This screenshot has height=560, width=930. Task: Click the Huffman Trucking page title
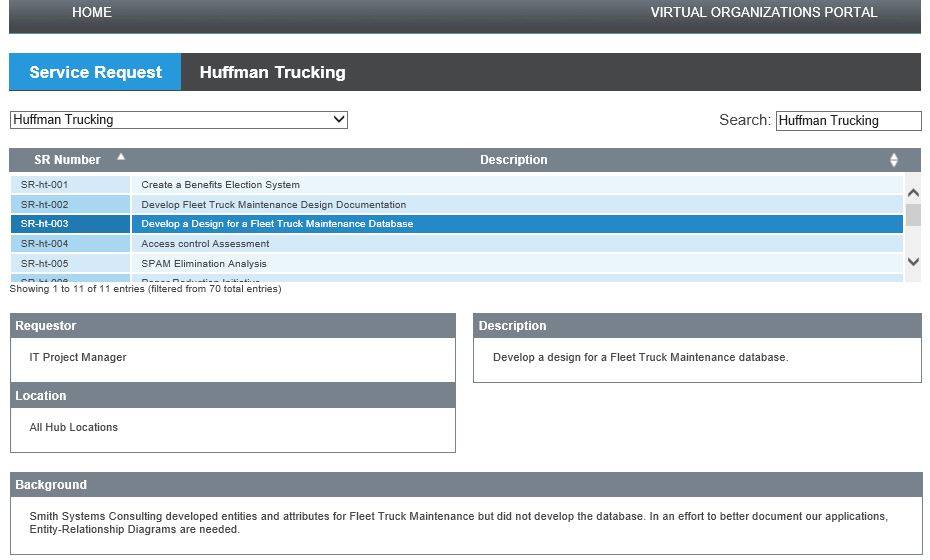(272, 72)
